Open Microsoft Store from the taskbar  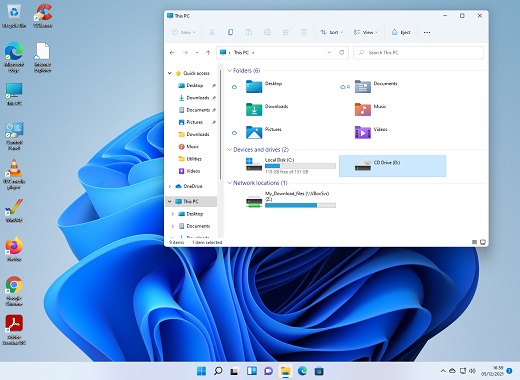pyautogui.click(x=319, y=371)
